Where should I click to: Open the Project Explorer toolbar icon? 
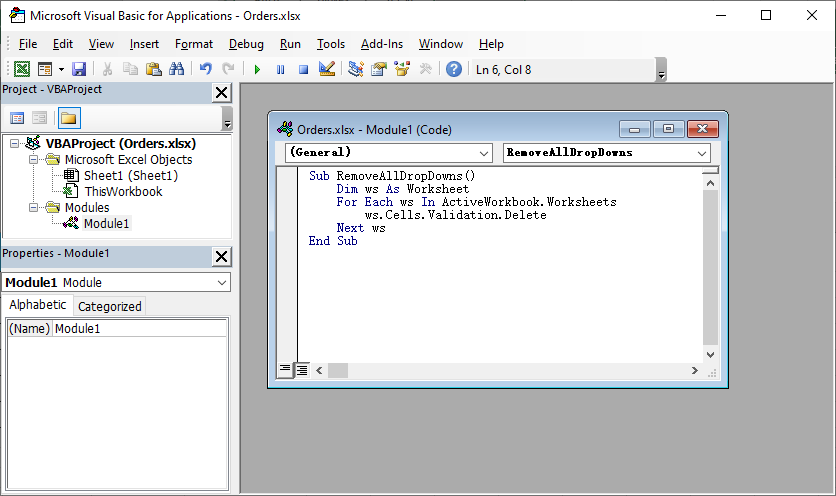point(356,69)
